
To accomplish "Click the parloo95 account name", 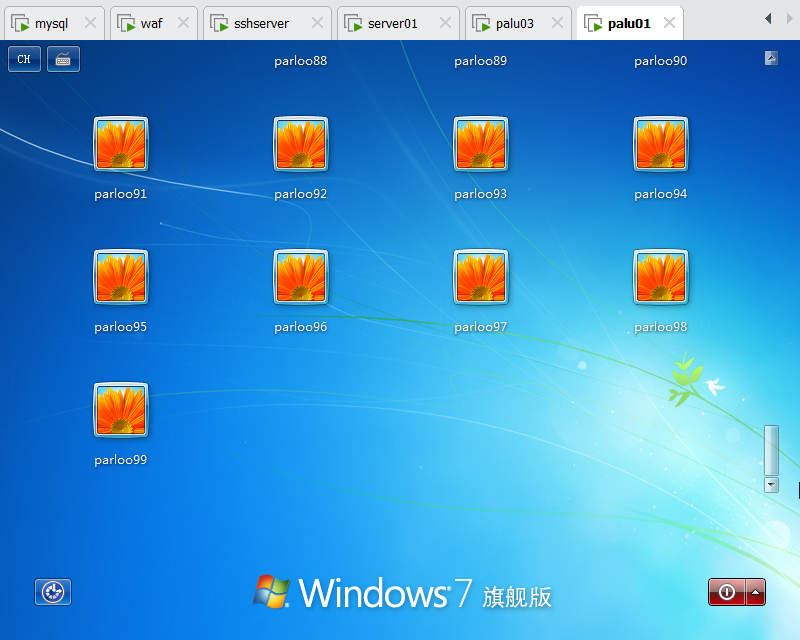I will pyautogui.click(x=121, y=327).
